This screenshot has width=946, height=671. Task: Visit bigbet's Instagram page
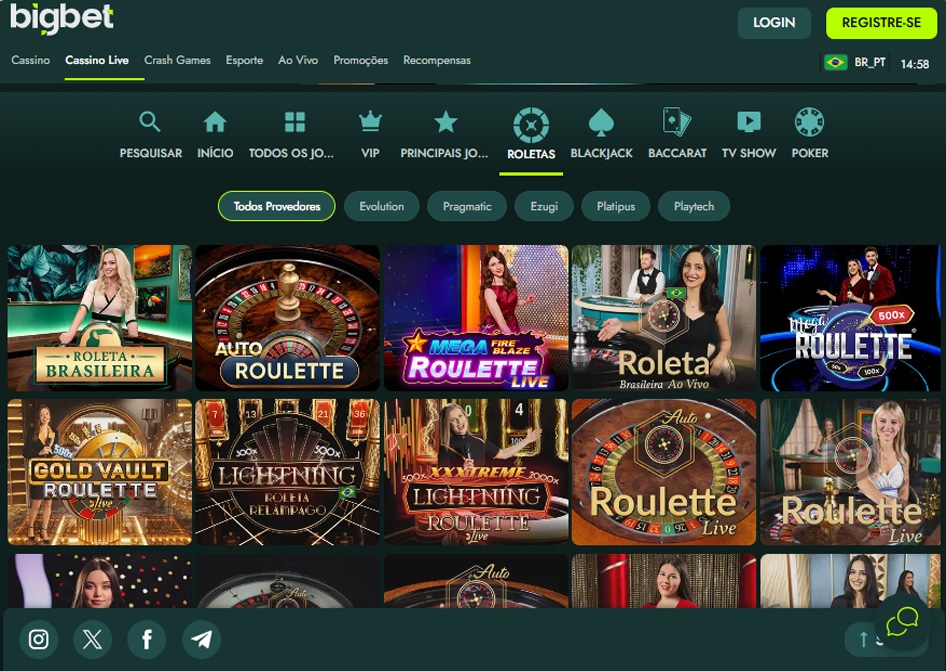(38, 639)
